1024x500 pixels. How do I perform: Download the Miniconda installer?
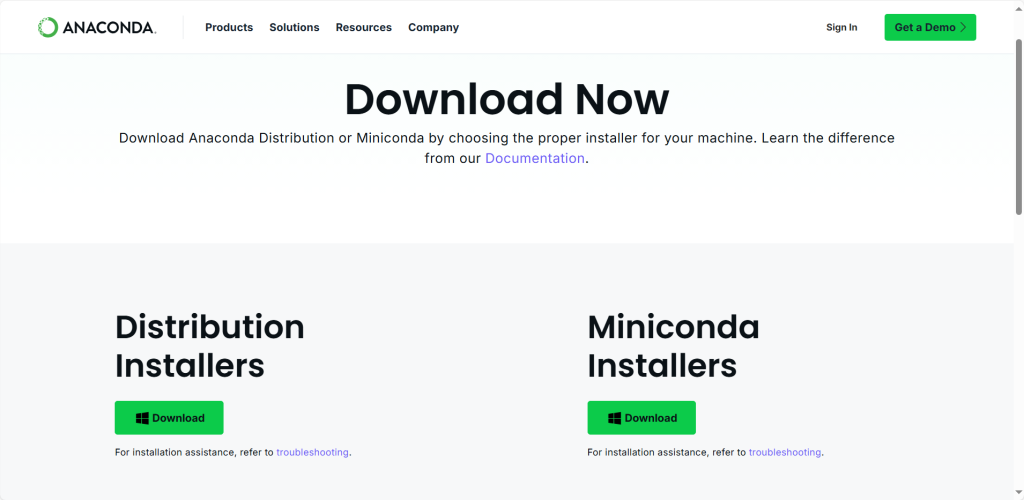tap(641, 418)
